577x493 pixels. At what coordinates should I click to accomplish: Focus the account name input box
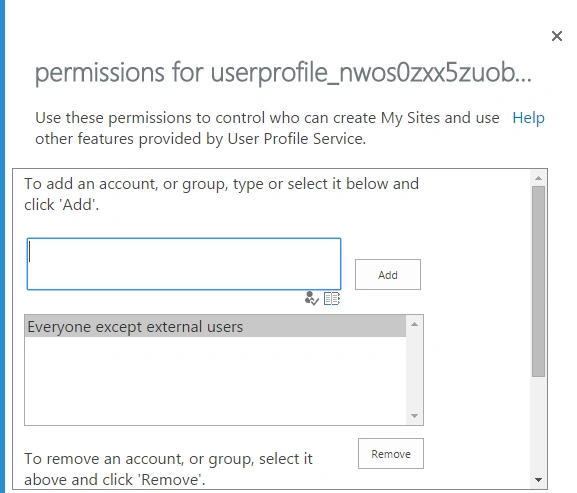click(x=184, y=264)
